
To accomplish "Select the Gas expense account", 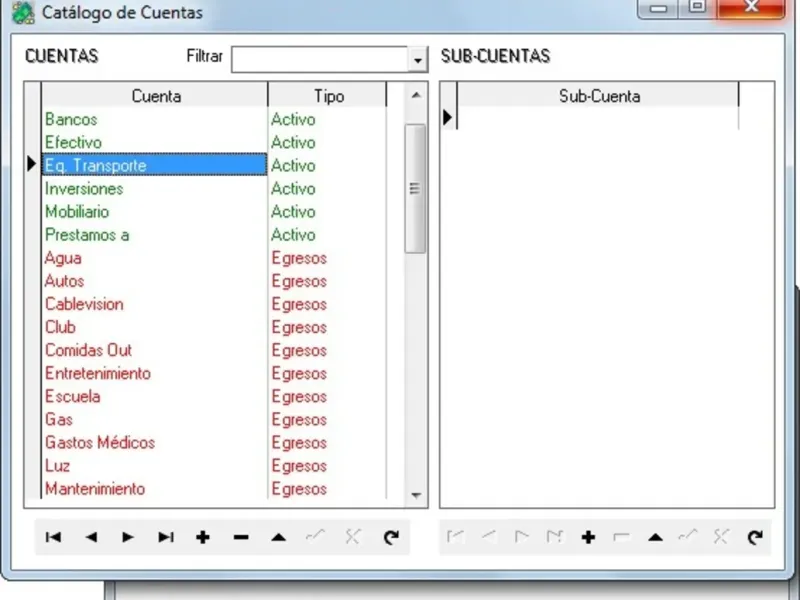I will pyautogui.click(x=155, y=419).
